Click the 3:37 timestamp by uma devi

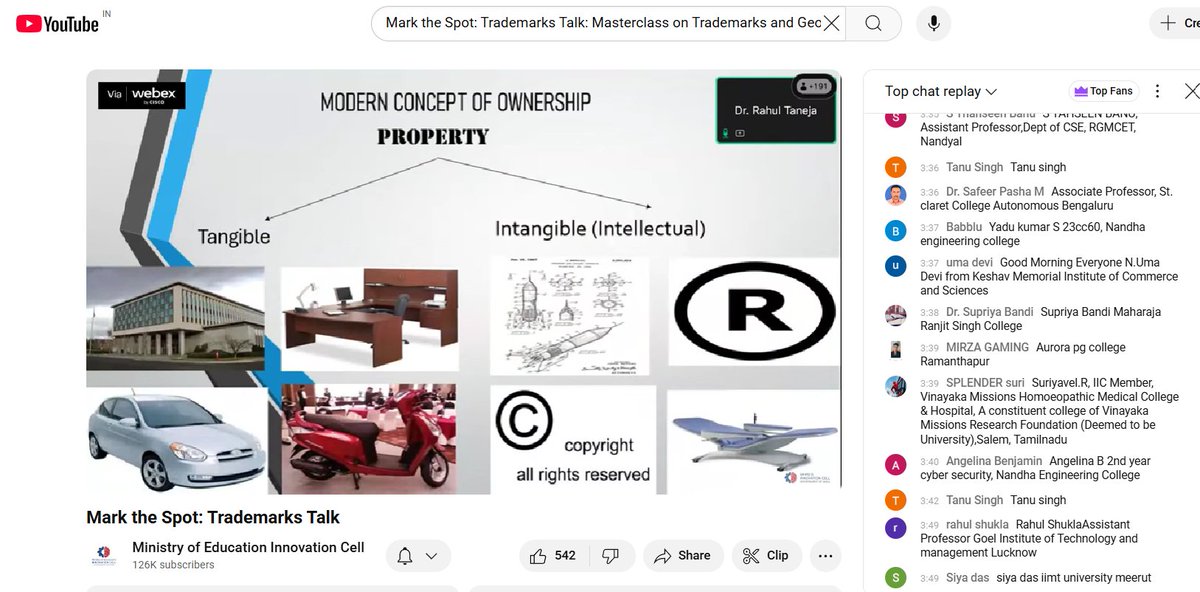(929, 264)
